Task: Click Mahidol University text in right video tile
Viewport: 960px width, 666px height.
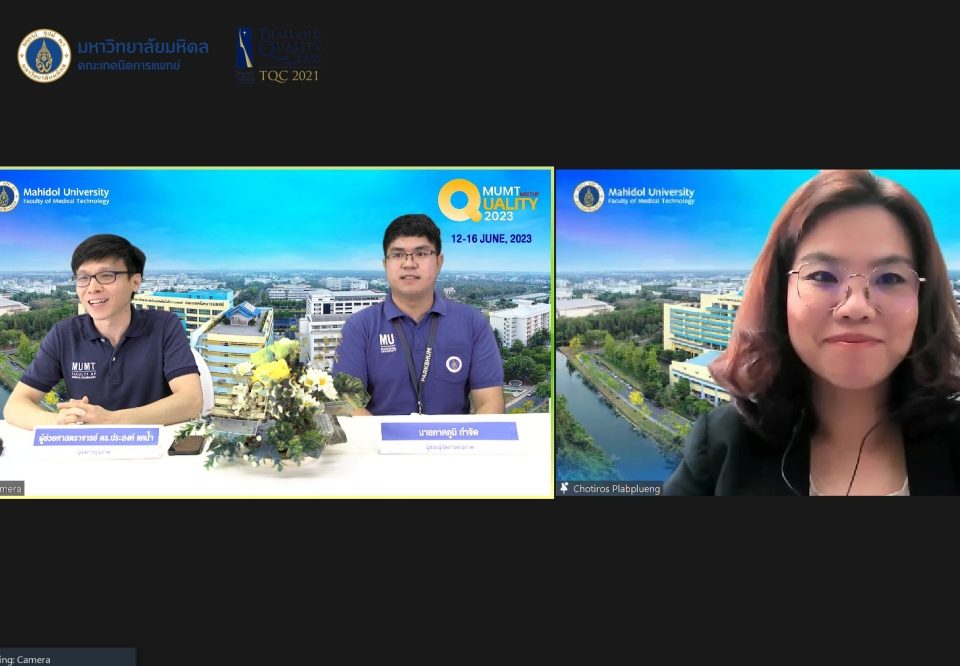Action: pyautogui.click(x=650, y=192)
